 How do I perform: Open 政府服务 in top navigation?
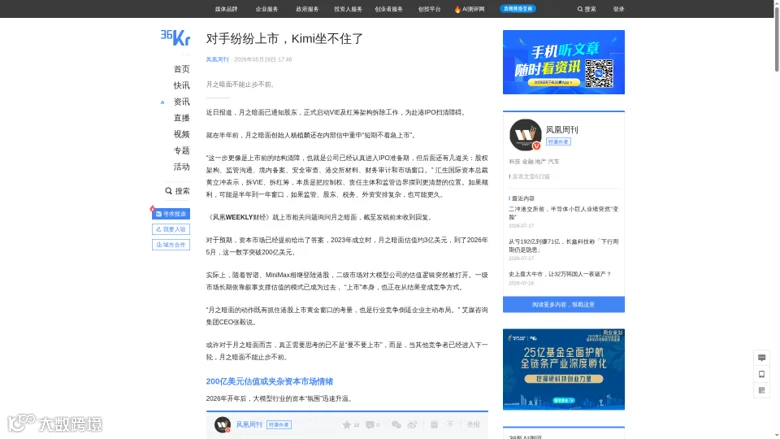[x=307, y=9]
